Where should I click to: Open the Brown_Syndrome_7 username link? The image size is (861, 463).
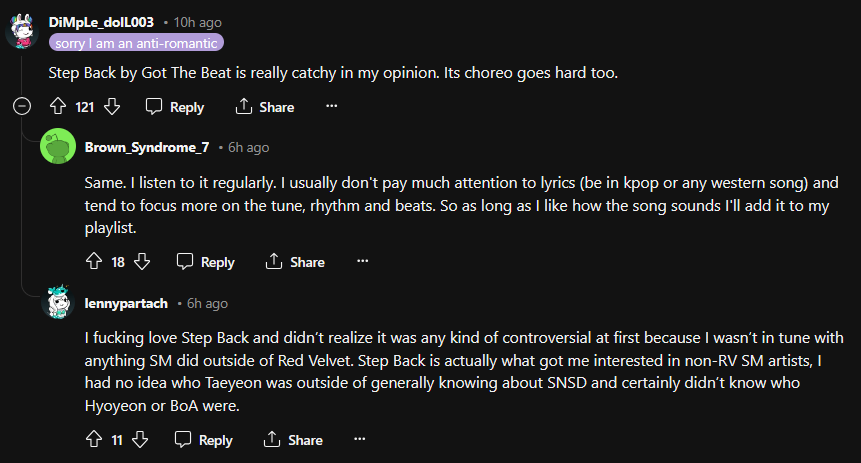coord(147,147)
